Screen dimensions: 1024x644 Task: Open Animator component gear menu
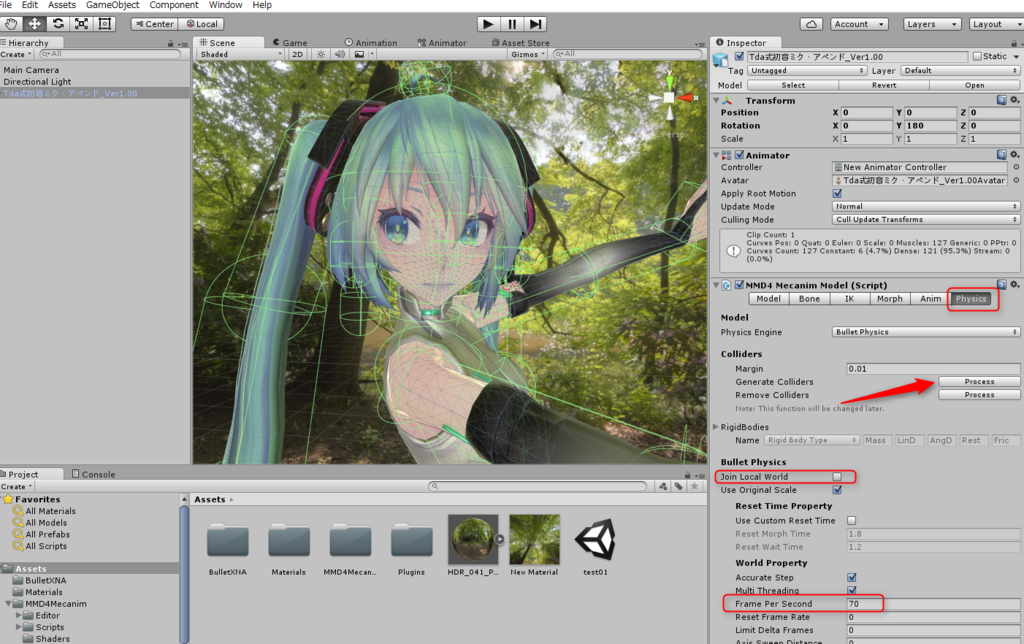(x=1015, y=155)
